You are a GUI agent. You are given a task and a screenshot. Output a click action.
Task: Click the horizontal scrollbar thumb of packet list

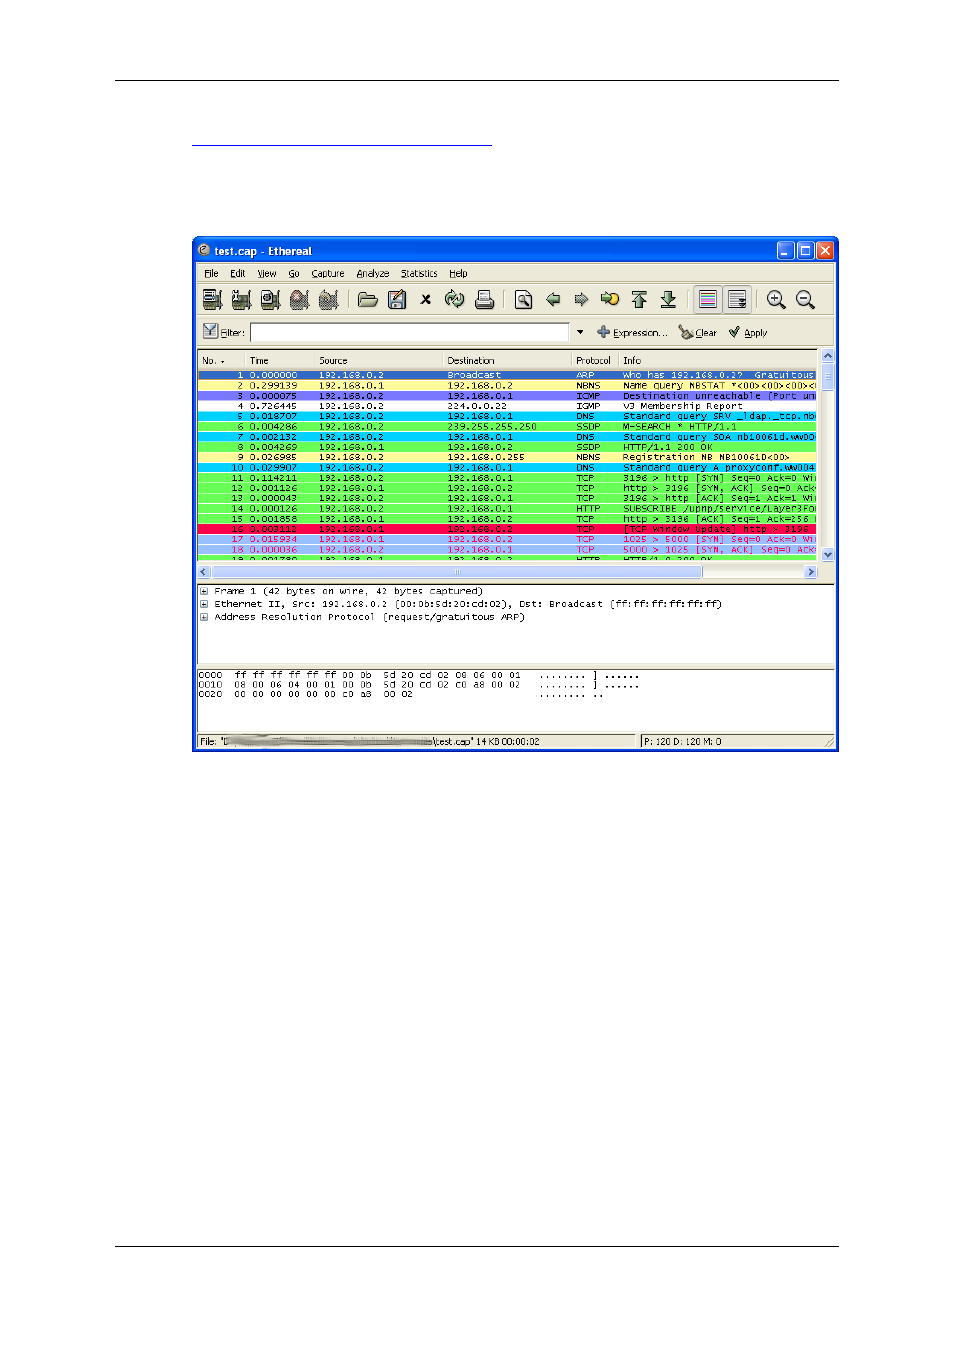click(x=456, y=572)
